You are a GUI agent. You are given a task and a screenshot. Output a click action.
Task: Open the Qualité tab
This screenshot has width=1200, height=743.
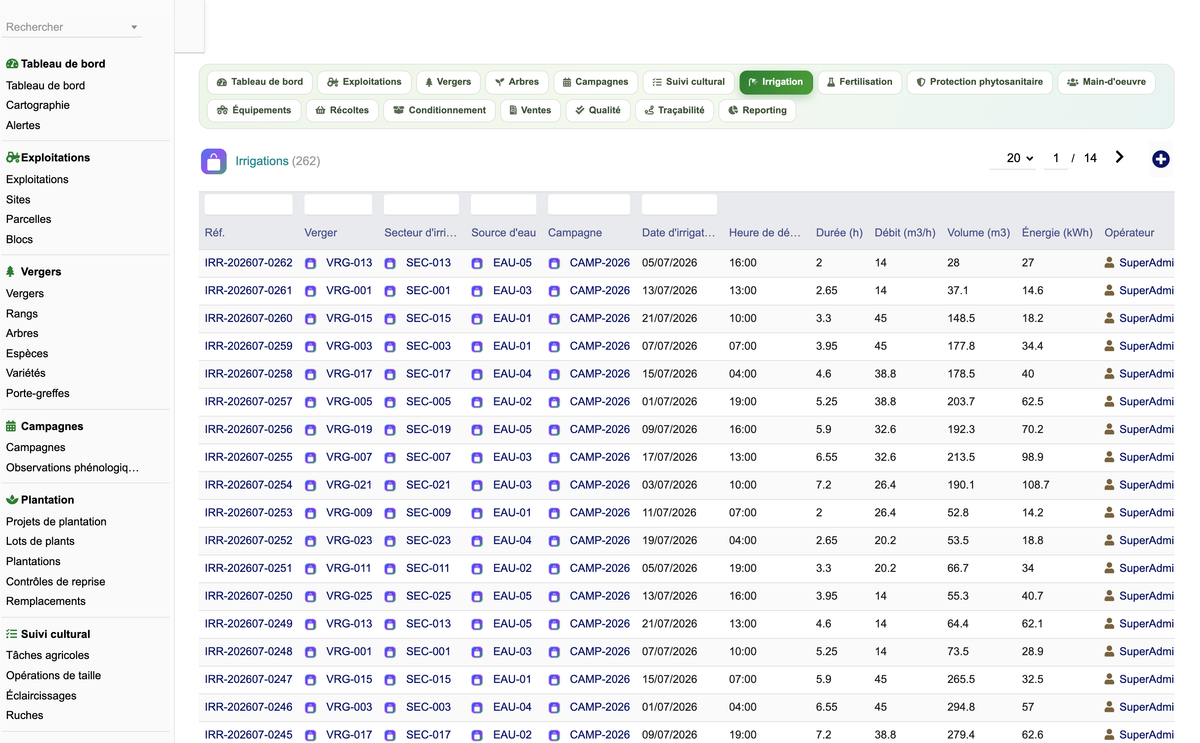(598, 110)
